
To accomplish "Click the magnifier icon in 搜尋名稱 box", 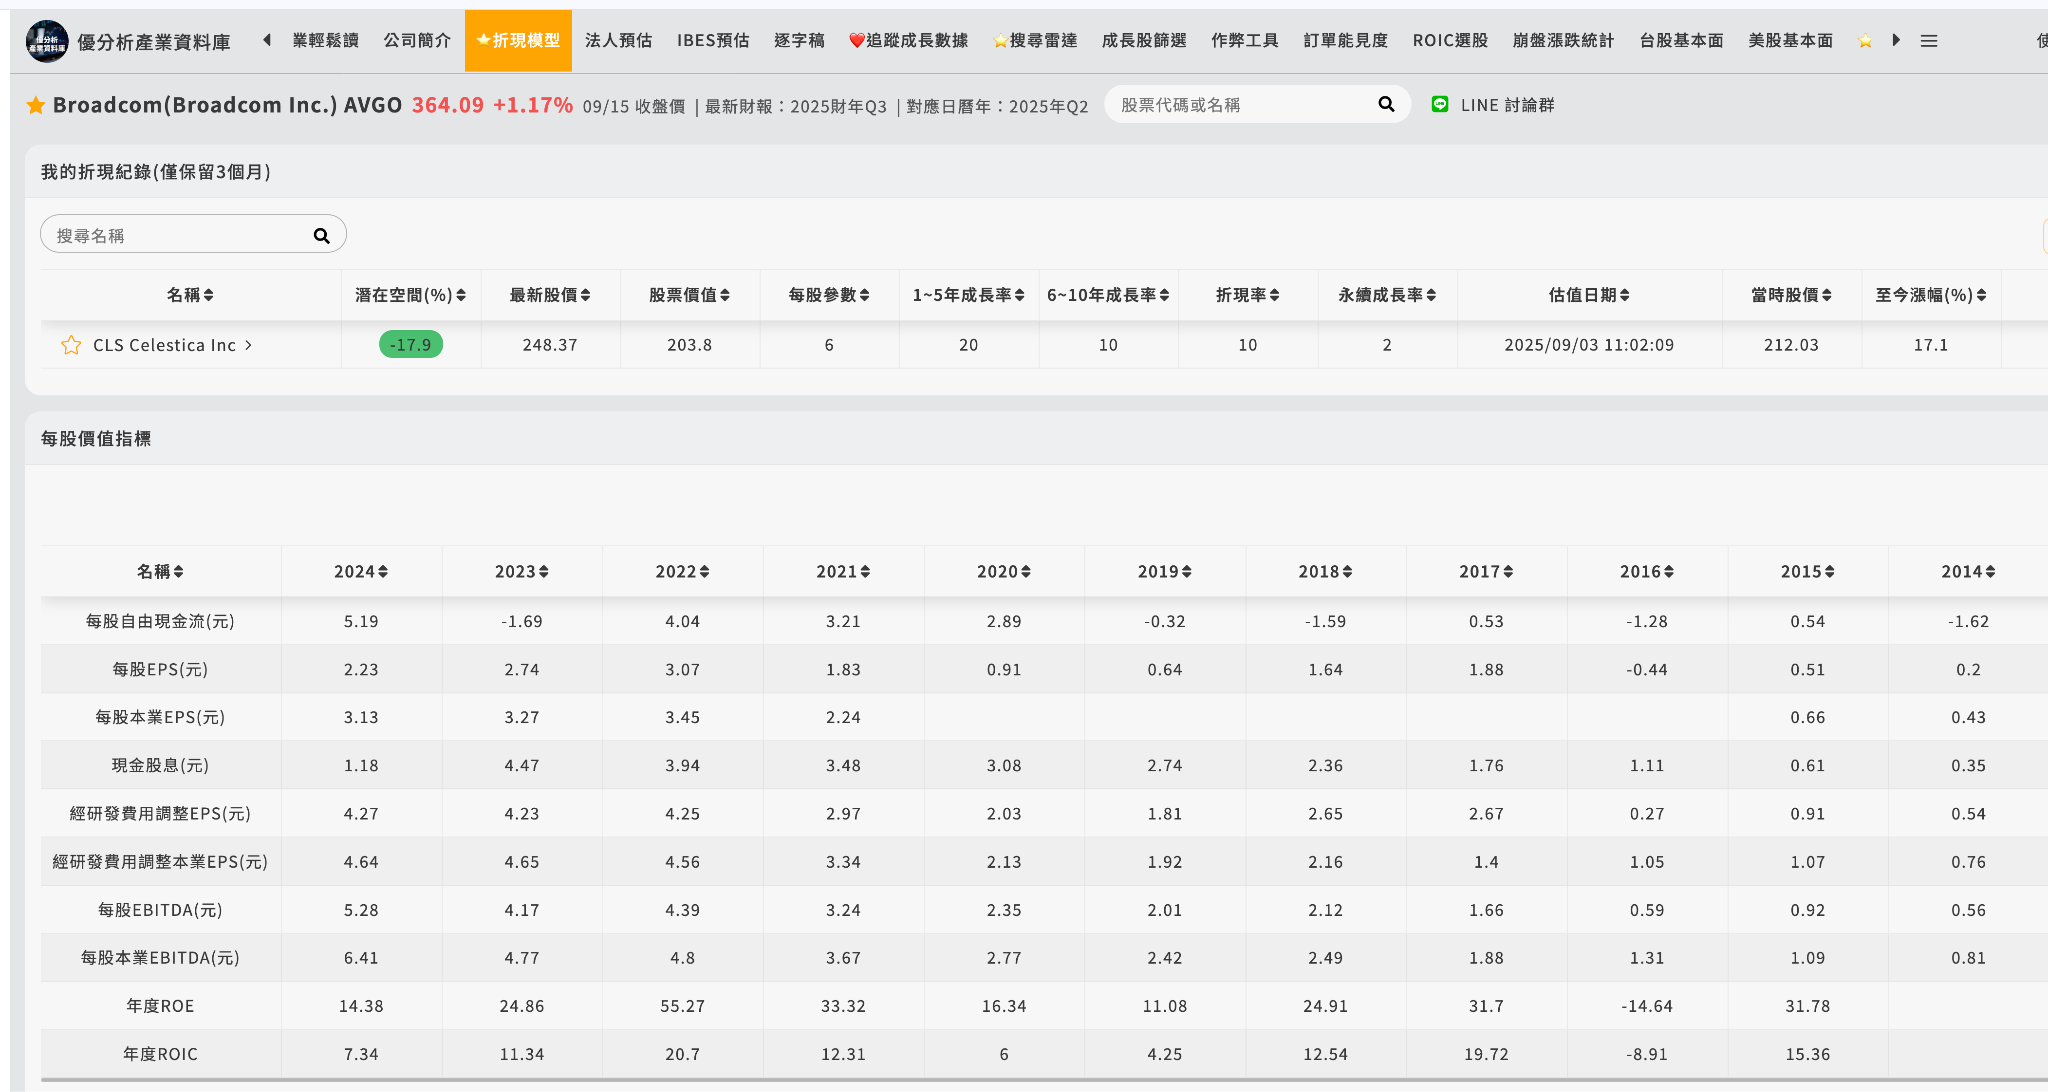I will (x=321, y=234).
